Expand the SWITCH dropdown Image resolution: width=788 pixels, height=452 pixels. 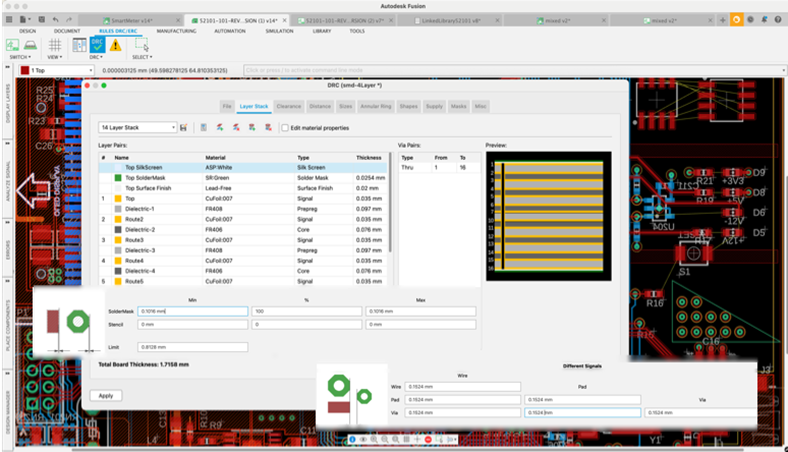(x=20, y=57)
